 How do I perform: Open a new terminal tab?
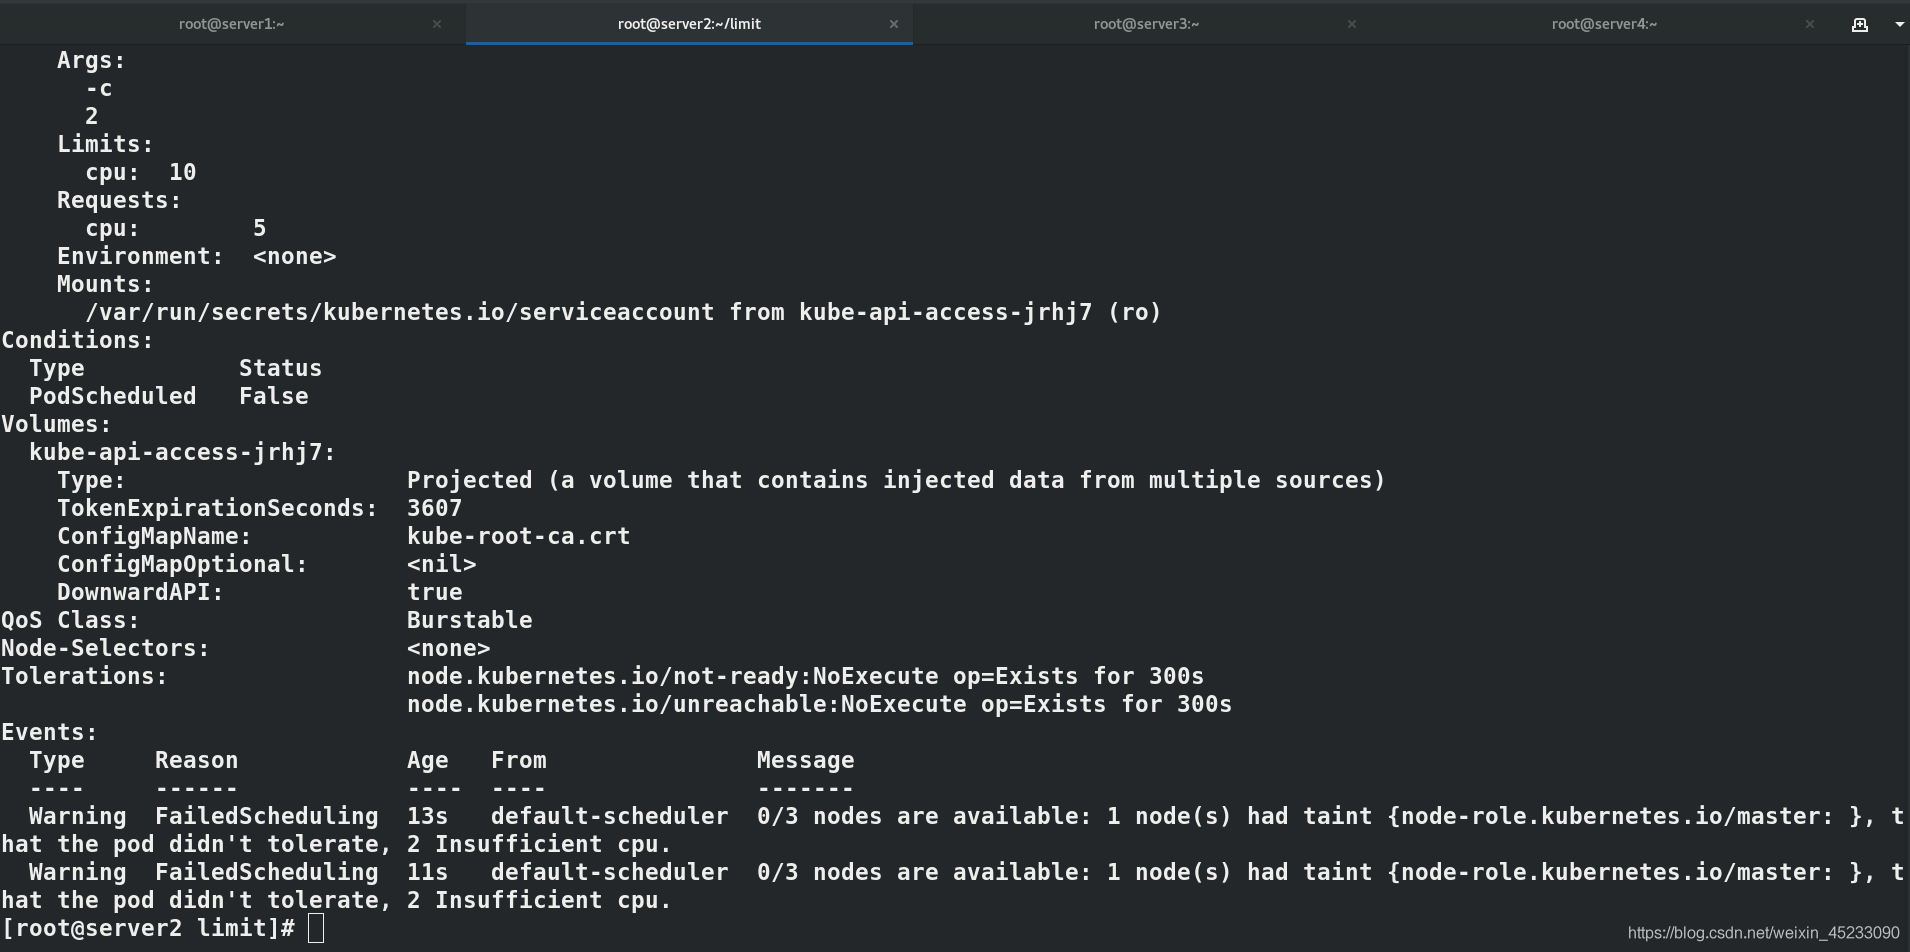click(x=1859, y=24)
